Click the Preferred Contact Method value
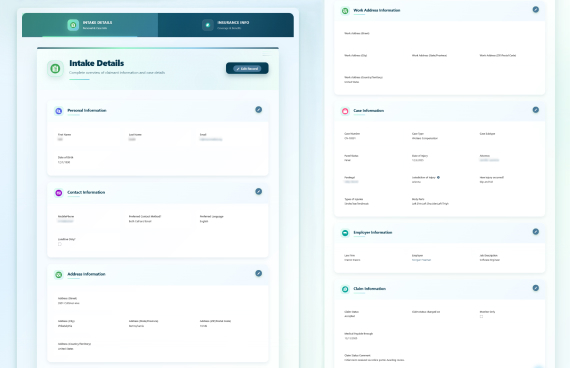 point(140,221)
